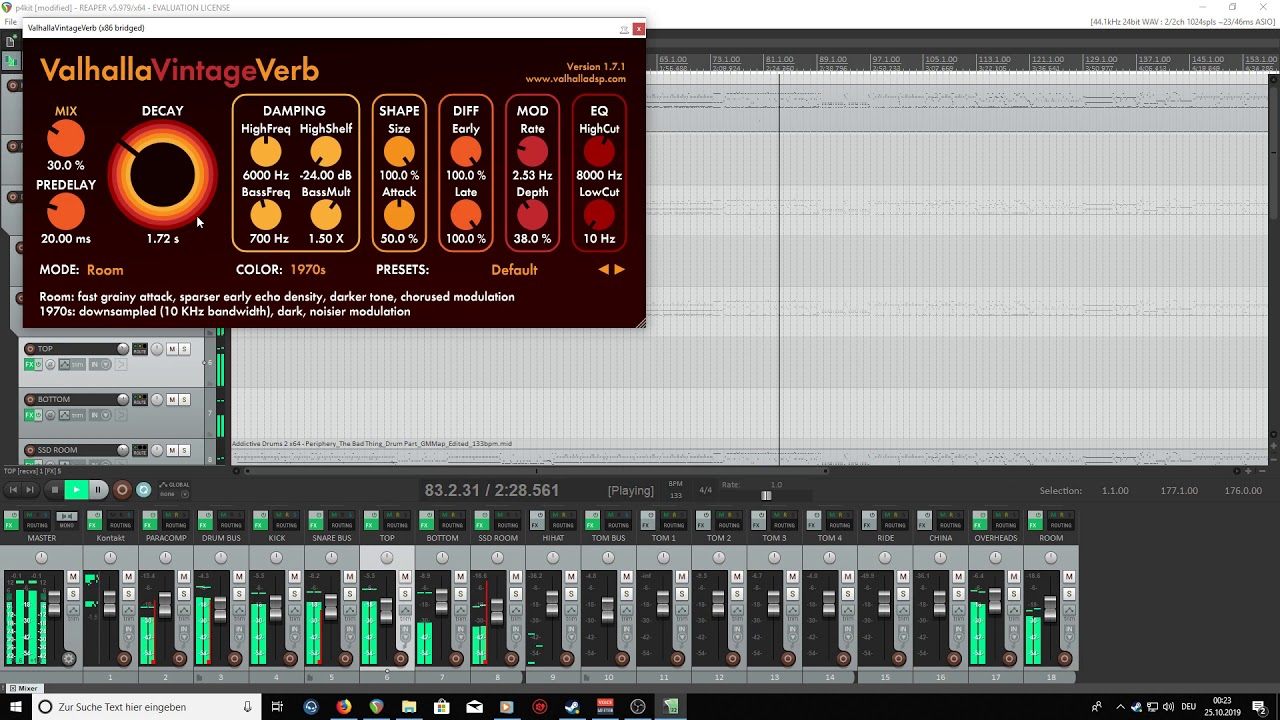The height and width of the screenshot is (720, 1280).
Task: Open the www.valhalladsp.com link
Action: 576,79
